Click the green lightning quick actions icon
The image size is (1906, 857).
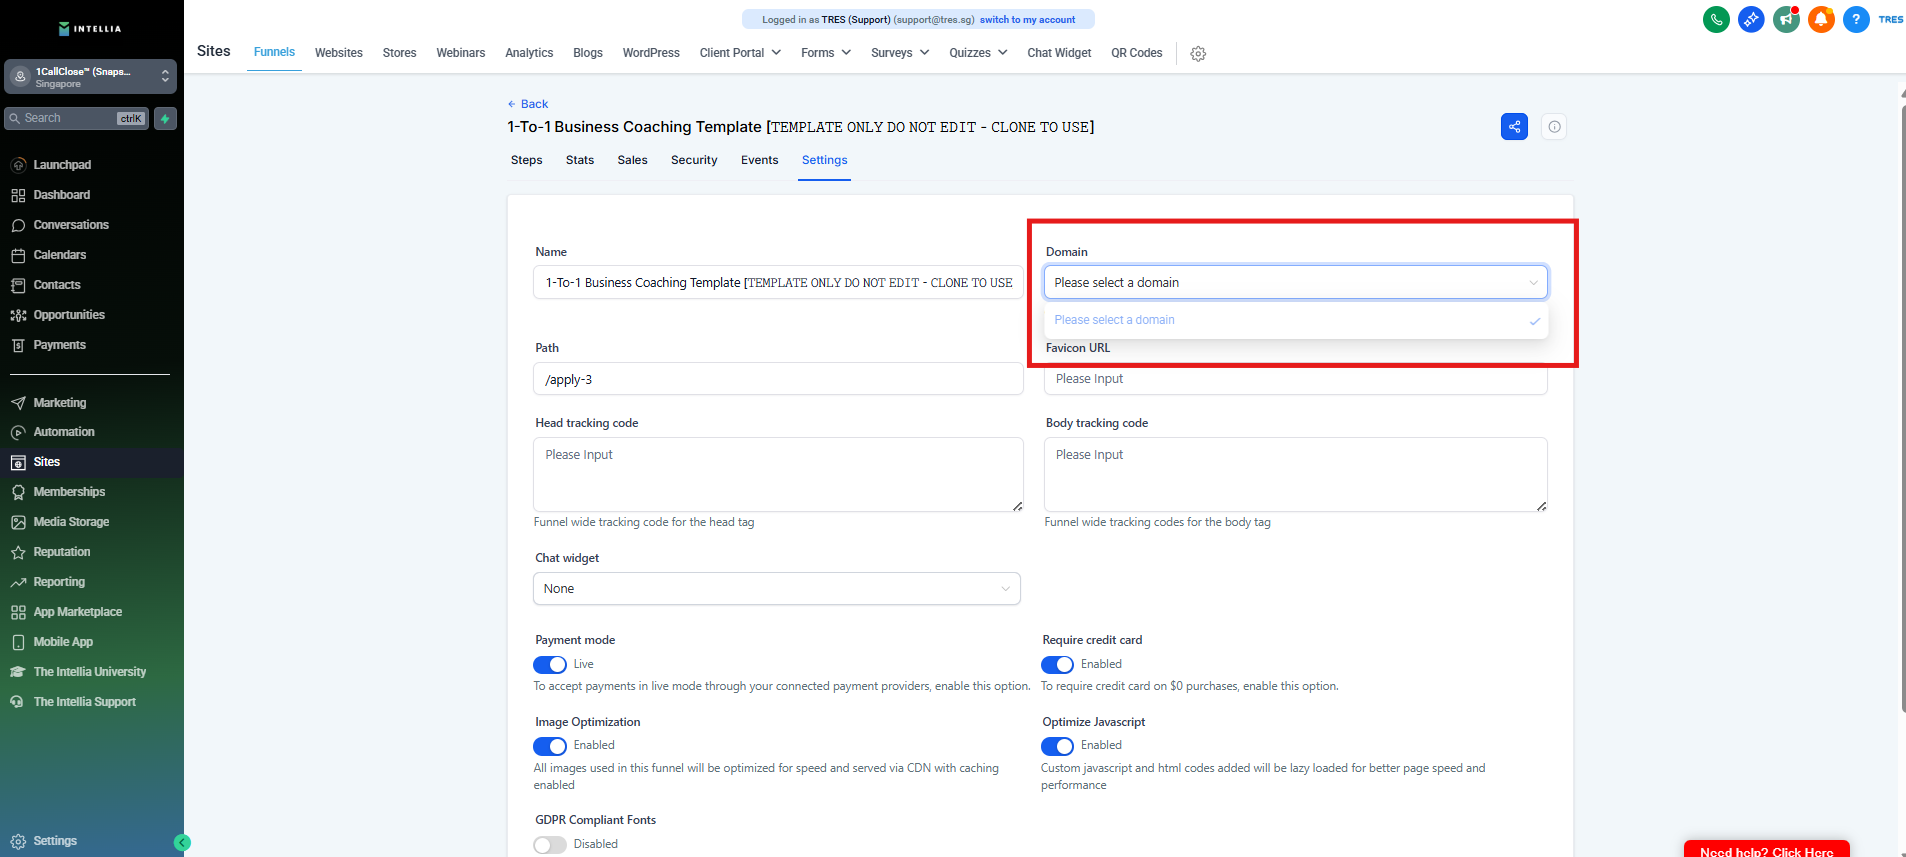click(x=166, y=118)
